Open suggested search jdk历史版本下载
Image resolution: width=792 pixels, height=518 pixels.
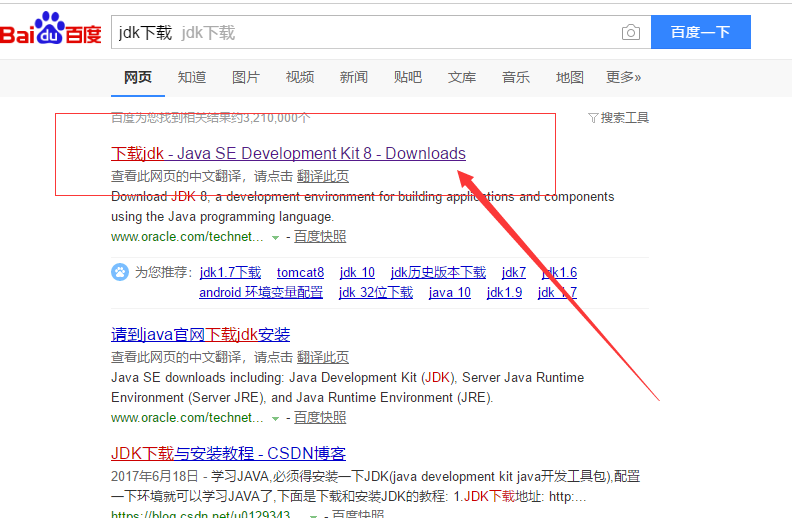[438, 273]
